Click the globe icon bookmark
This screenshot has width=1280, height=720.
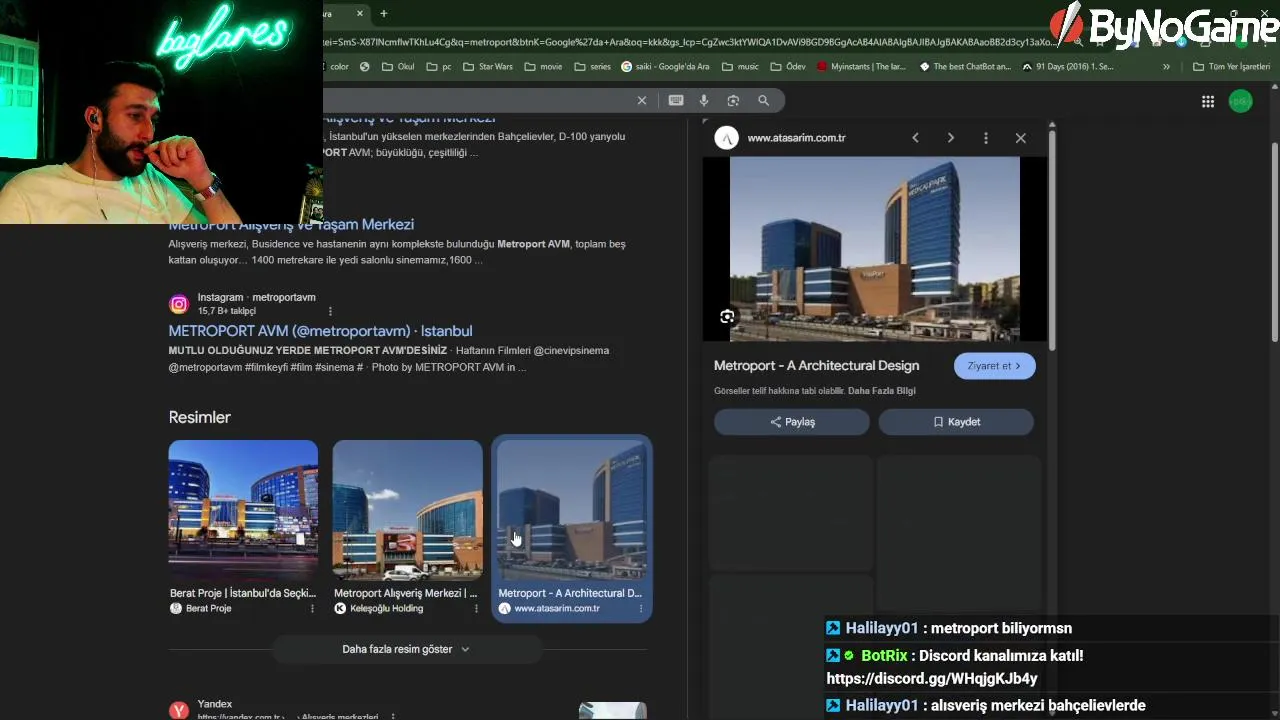364,67
